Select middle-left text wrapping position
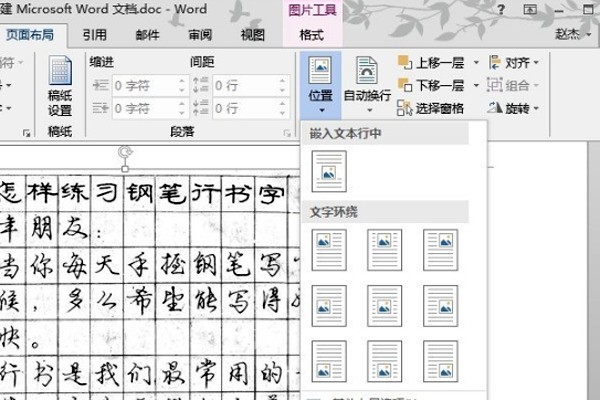The height and width of the screenshot is (400, 600). pos(329,304)
